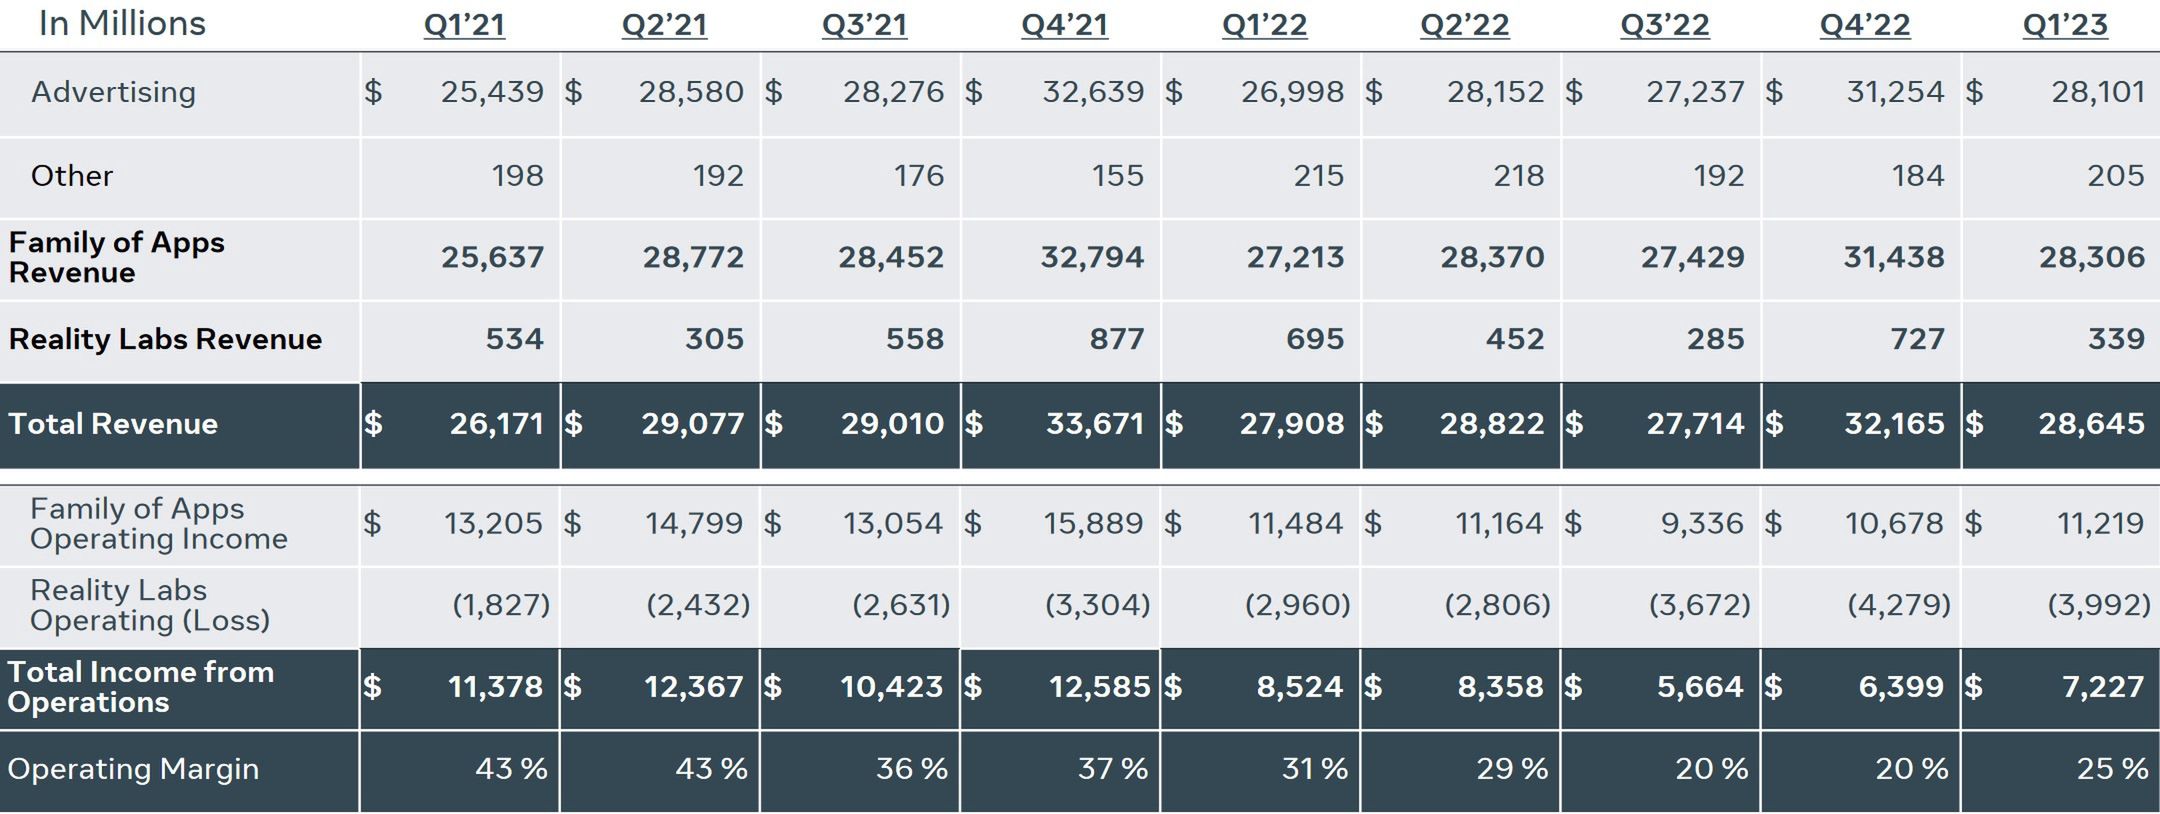The height and width of the screenshot is (814, 2160).
Task: Select the Q1'23 column header
Action: coord(2064,24)
